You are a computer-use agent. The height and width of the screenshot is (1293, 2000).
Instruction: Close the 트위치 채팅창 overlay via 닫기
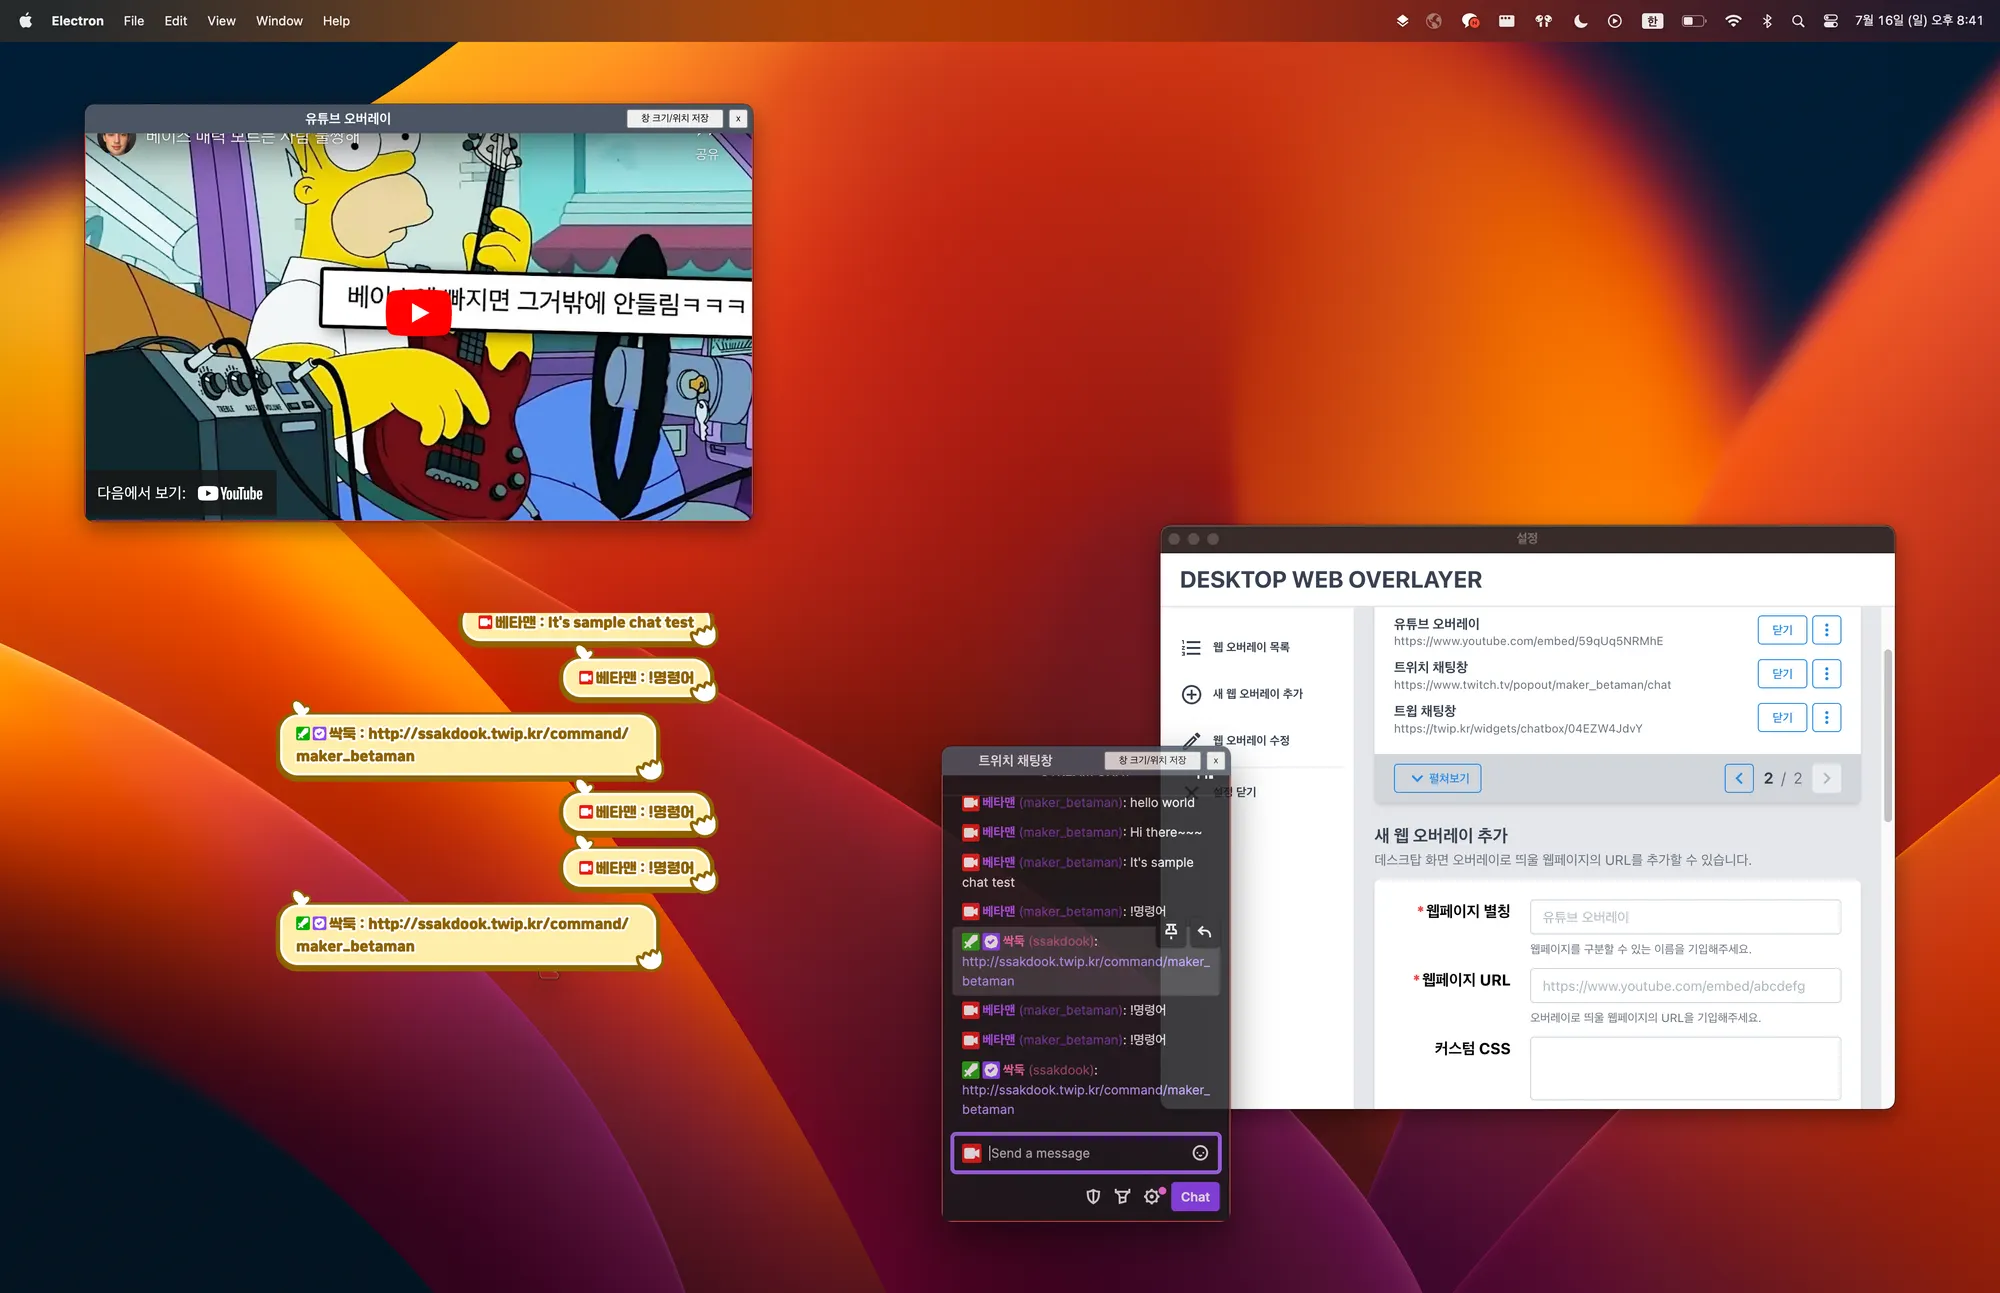tap(1781, 674)
